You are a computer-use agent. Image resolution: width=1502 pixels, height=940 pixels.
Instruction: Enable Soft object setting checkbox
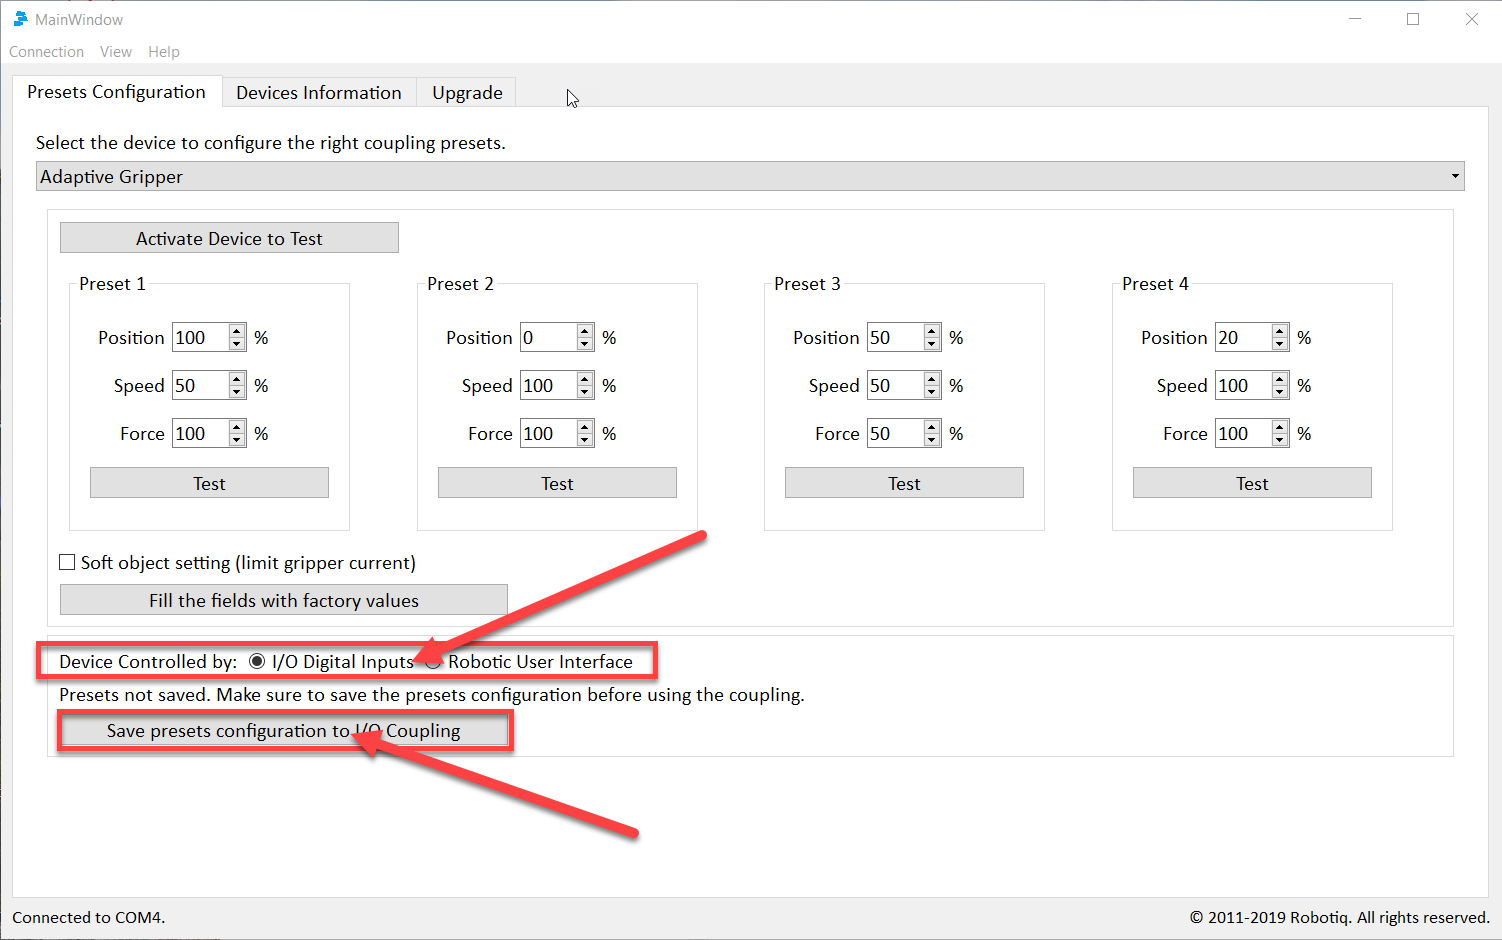tap(67, 562)
